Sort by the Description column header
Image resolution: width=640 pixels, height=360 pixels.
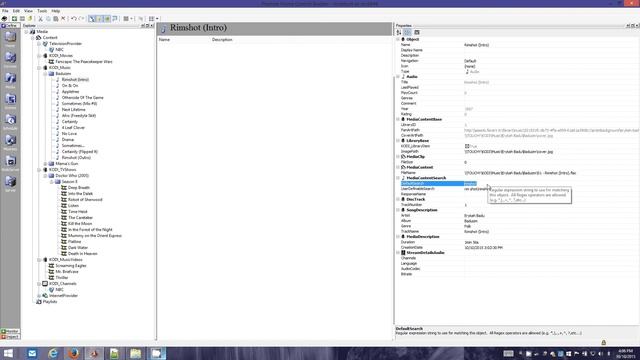click(x=222, y=40)
